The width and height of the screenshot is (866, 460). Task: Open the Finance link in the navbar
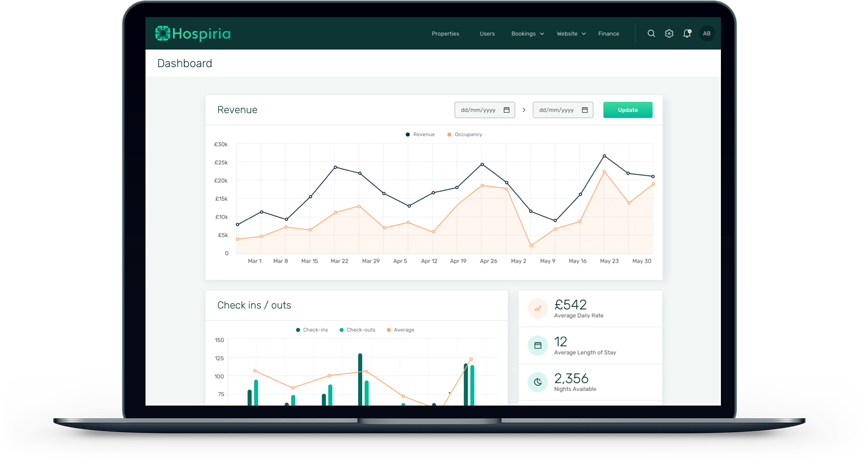[x=608, y=34]
